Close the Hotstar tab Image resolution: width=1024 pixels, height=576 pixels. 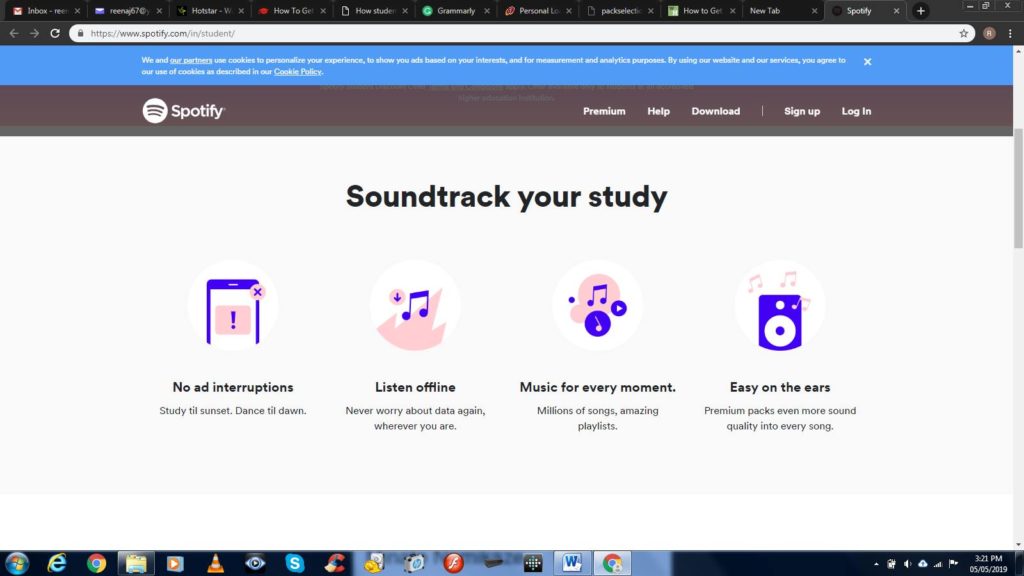(x=241, y=11)
